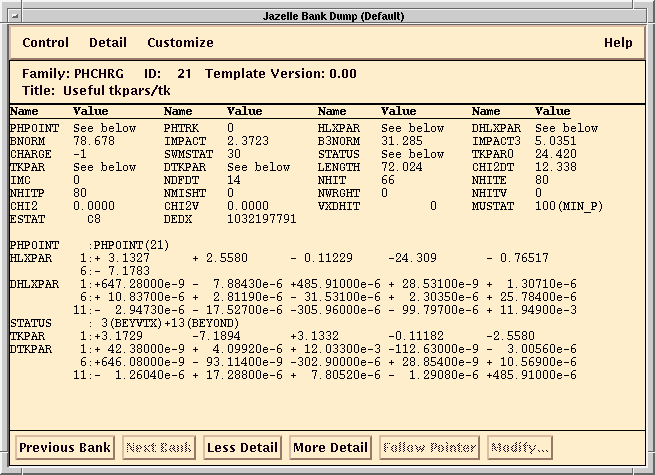Viewport: 655px width, 475px height.
Task: Open the Detail menu
Action: [x=108, y=43]
